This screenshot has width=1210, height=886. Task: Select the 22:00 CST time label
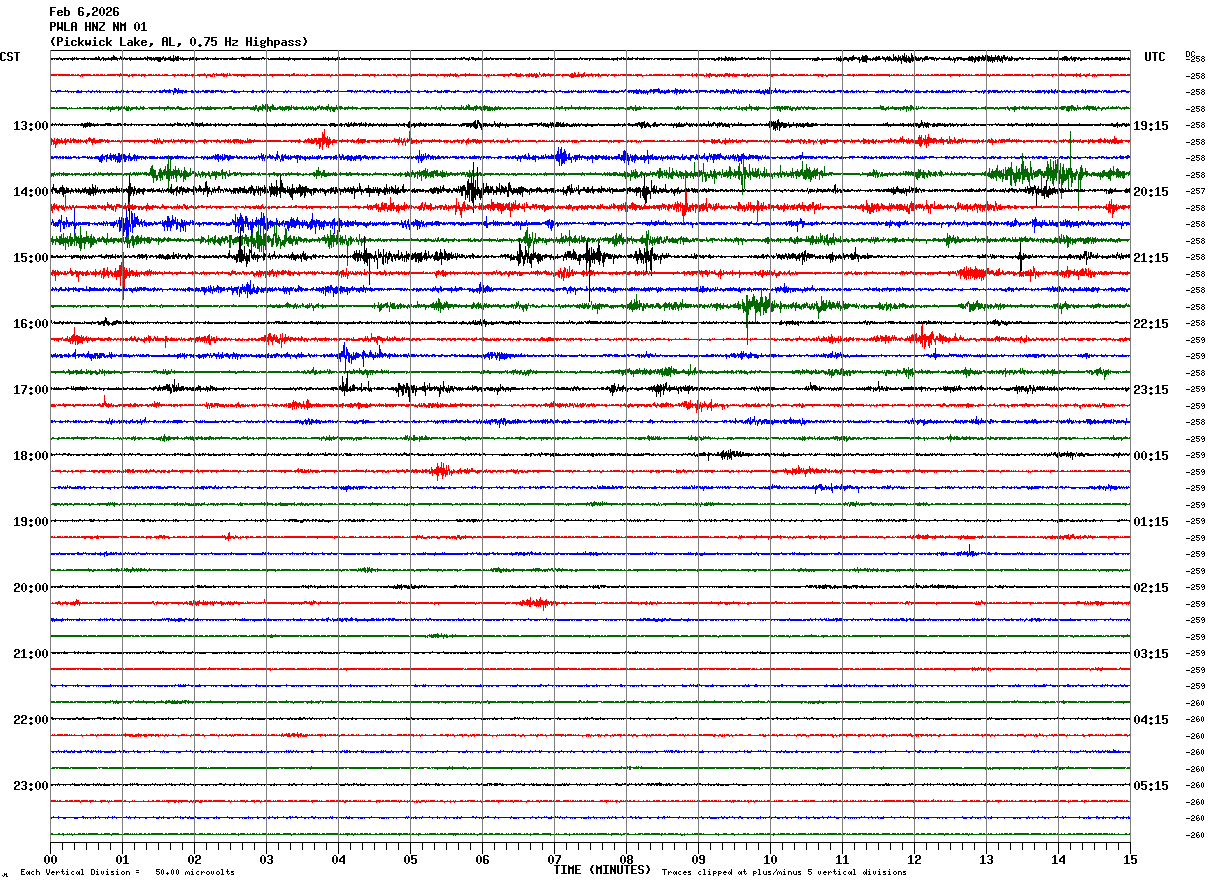coord(31,720)
